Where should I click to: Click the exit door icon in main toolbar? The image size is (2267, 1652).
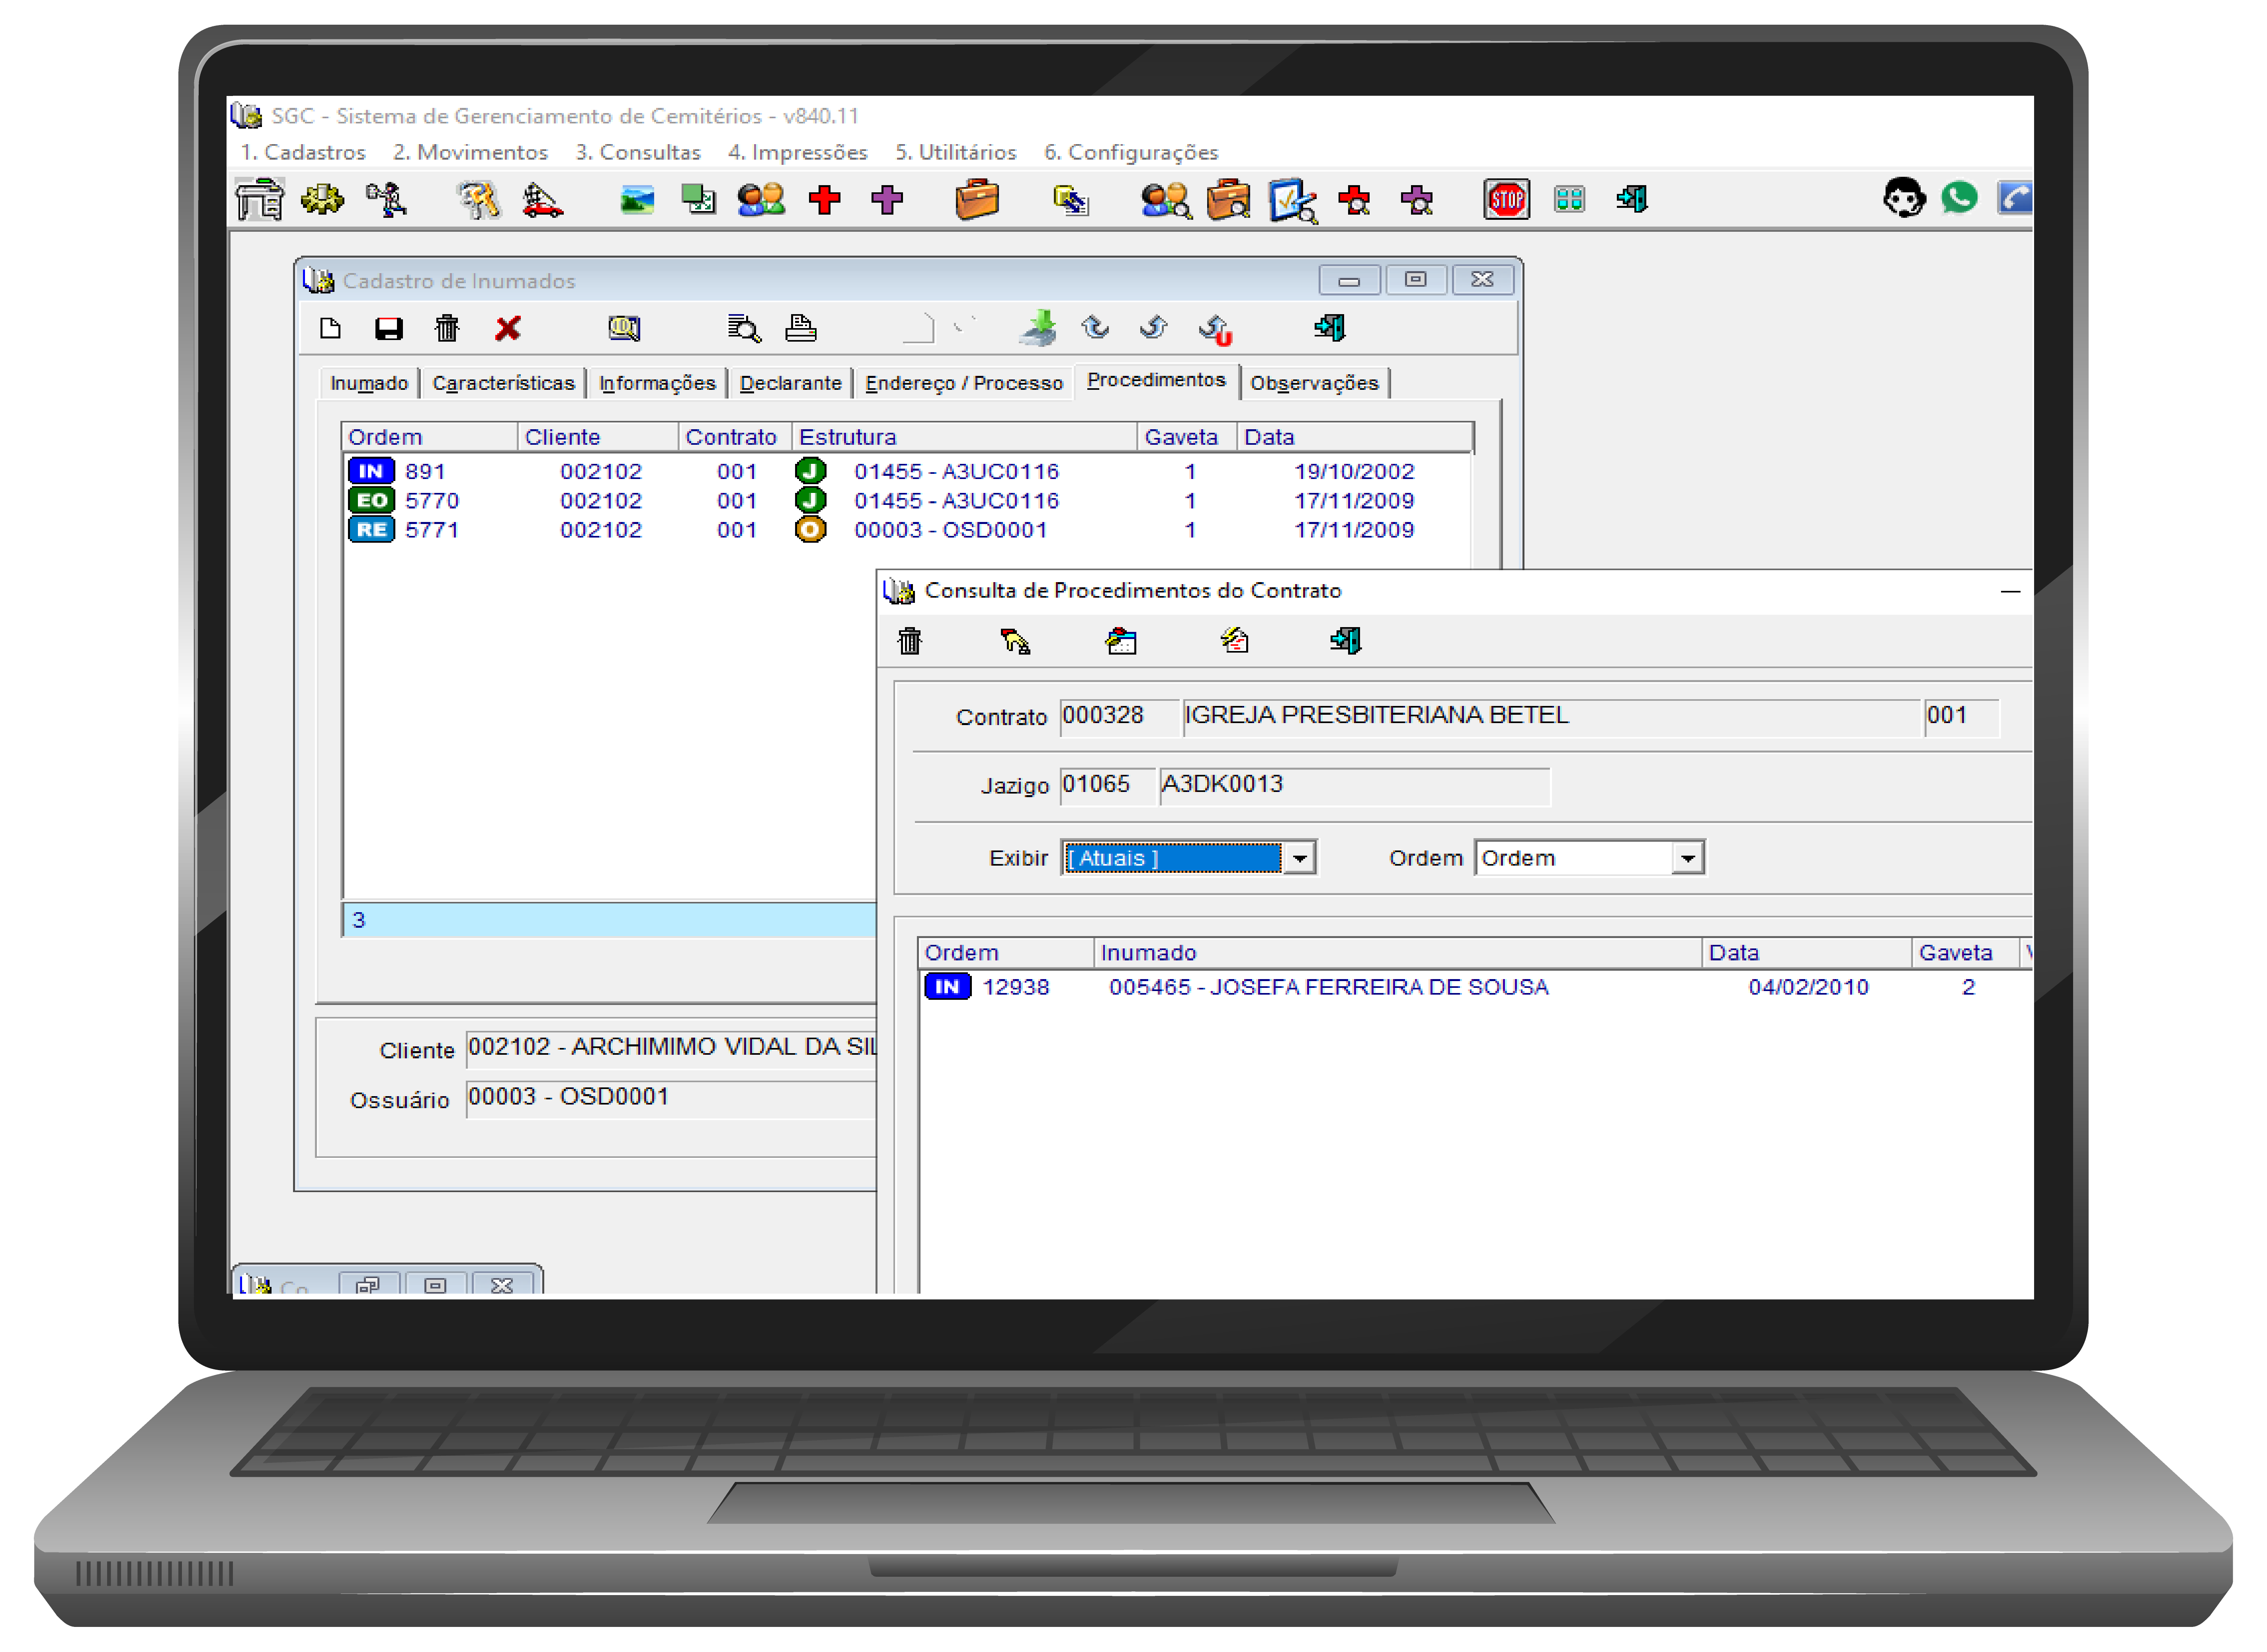(1632, 199)
